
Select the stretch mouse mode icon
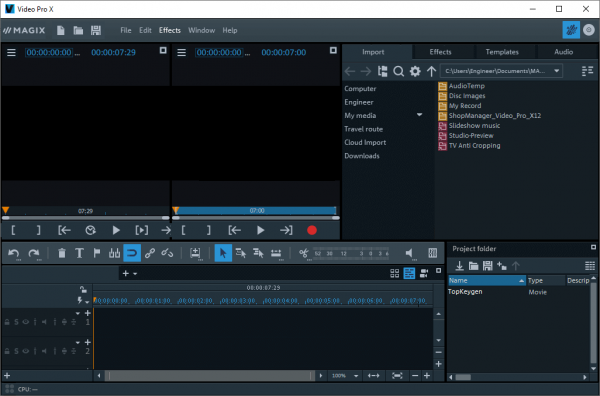[276, 253]
